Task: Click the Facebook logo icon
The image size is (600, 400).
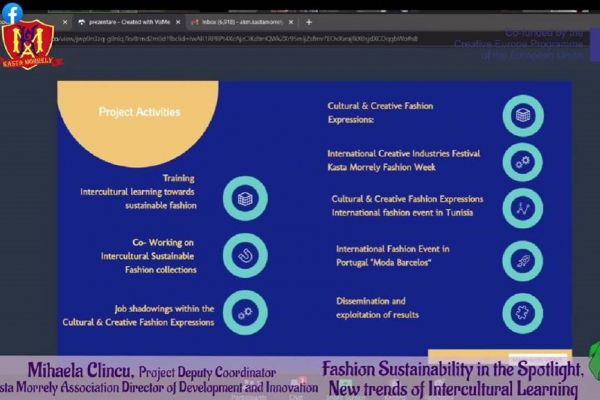Action: click(12, 13)
